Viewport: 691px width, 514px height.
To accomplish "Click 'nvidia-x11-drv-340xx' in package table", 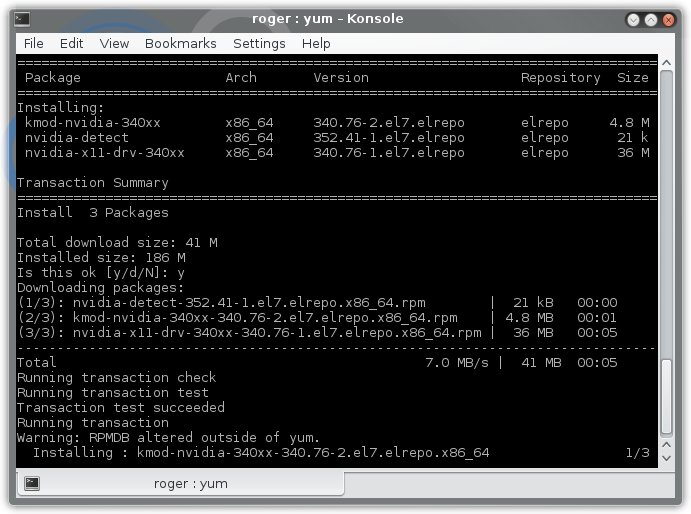I will coord(104,153).
